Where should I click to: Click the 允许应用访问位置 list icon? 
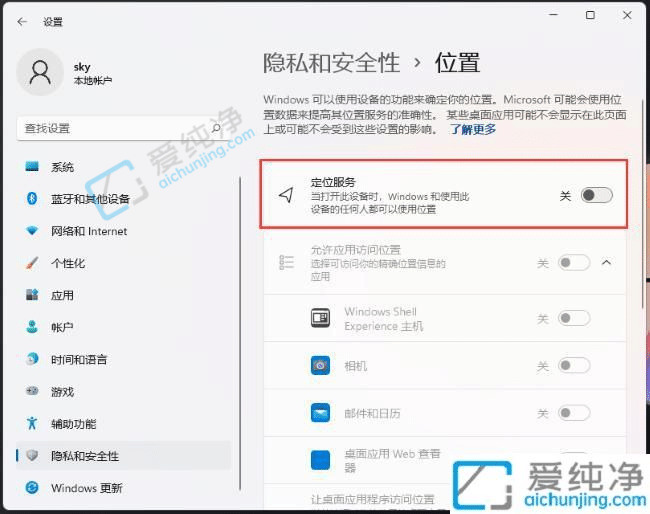pyautogui.click(x=286, y=262)
